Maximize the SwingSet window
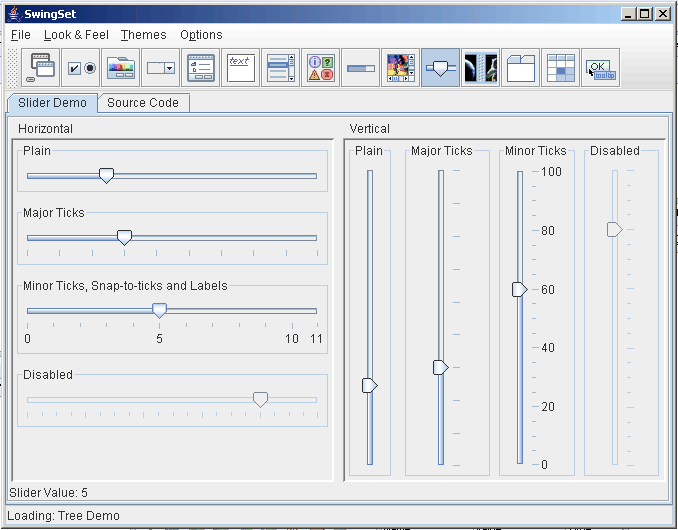The width and height of the screenshot is (678, 530). point(644,14)
